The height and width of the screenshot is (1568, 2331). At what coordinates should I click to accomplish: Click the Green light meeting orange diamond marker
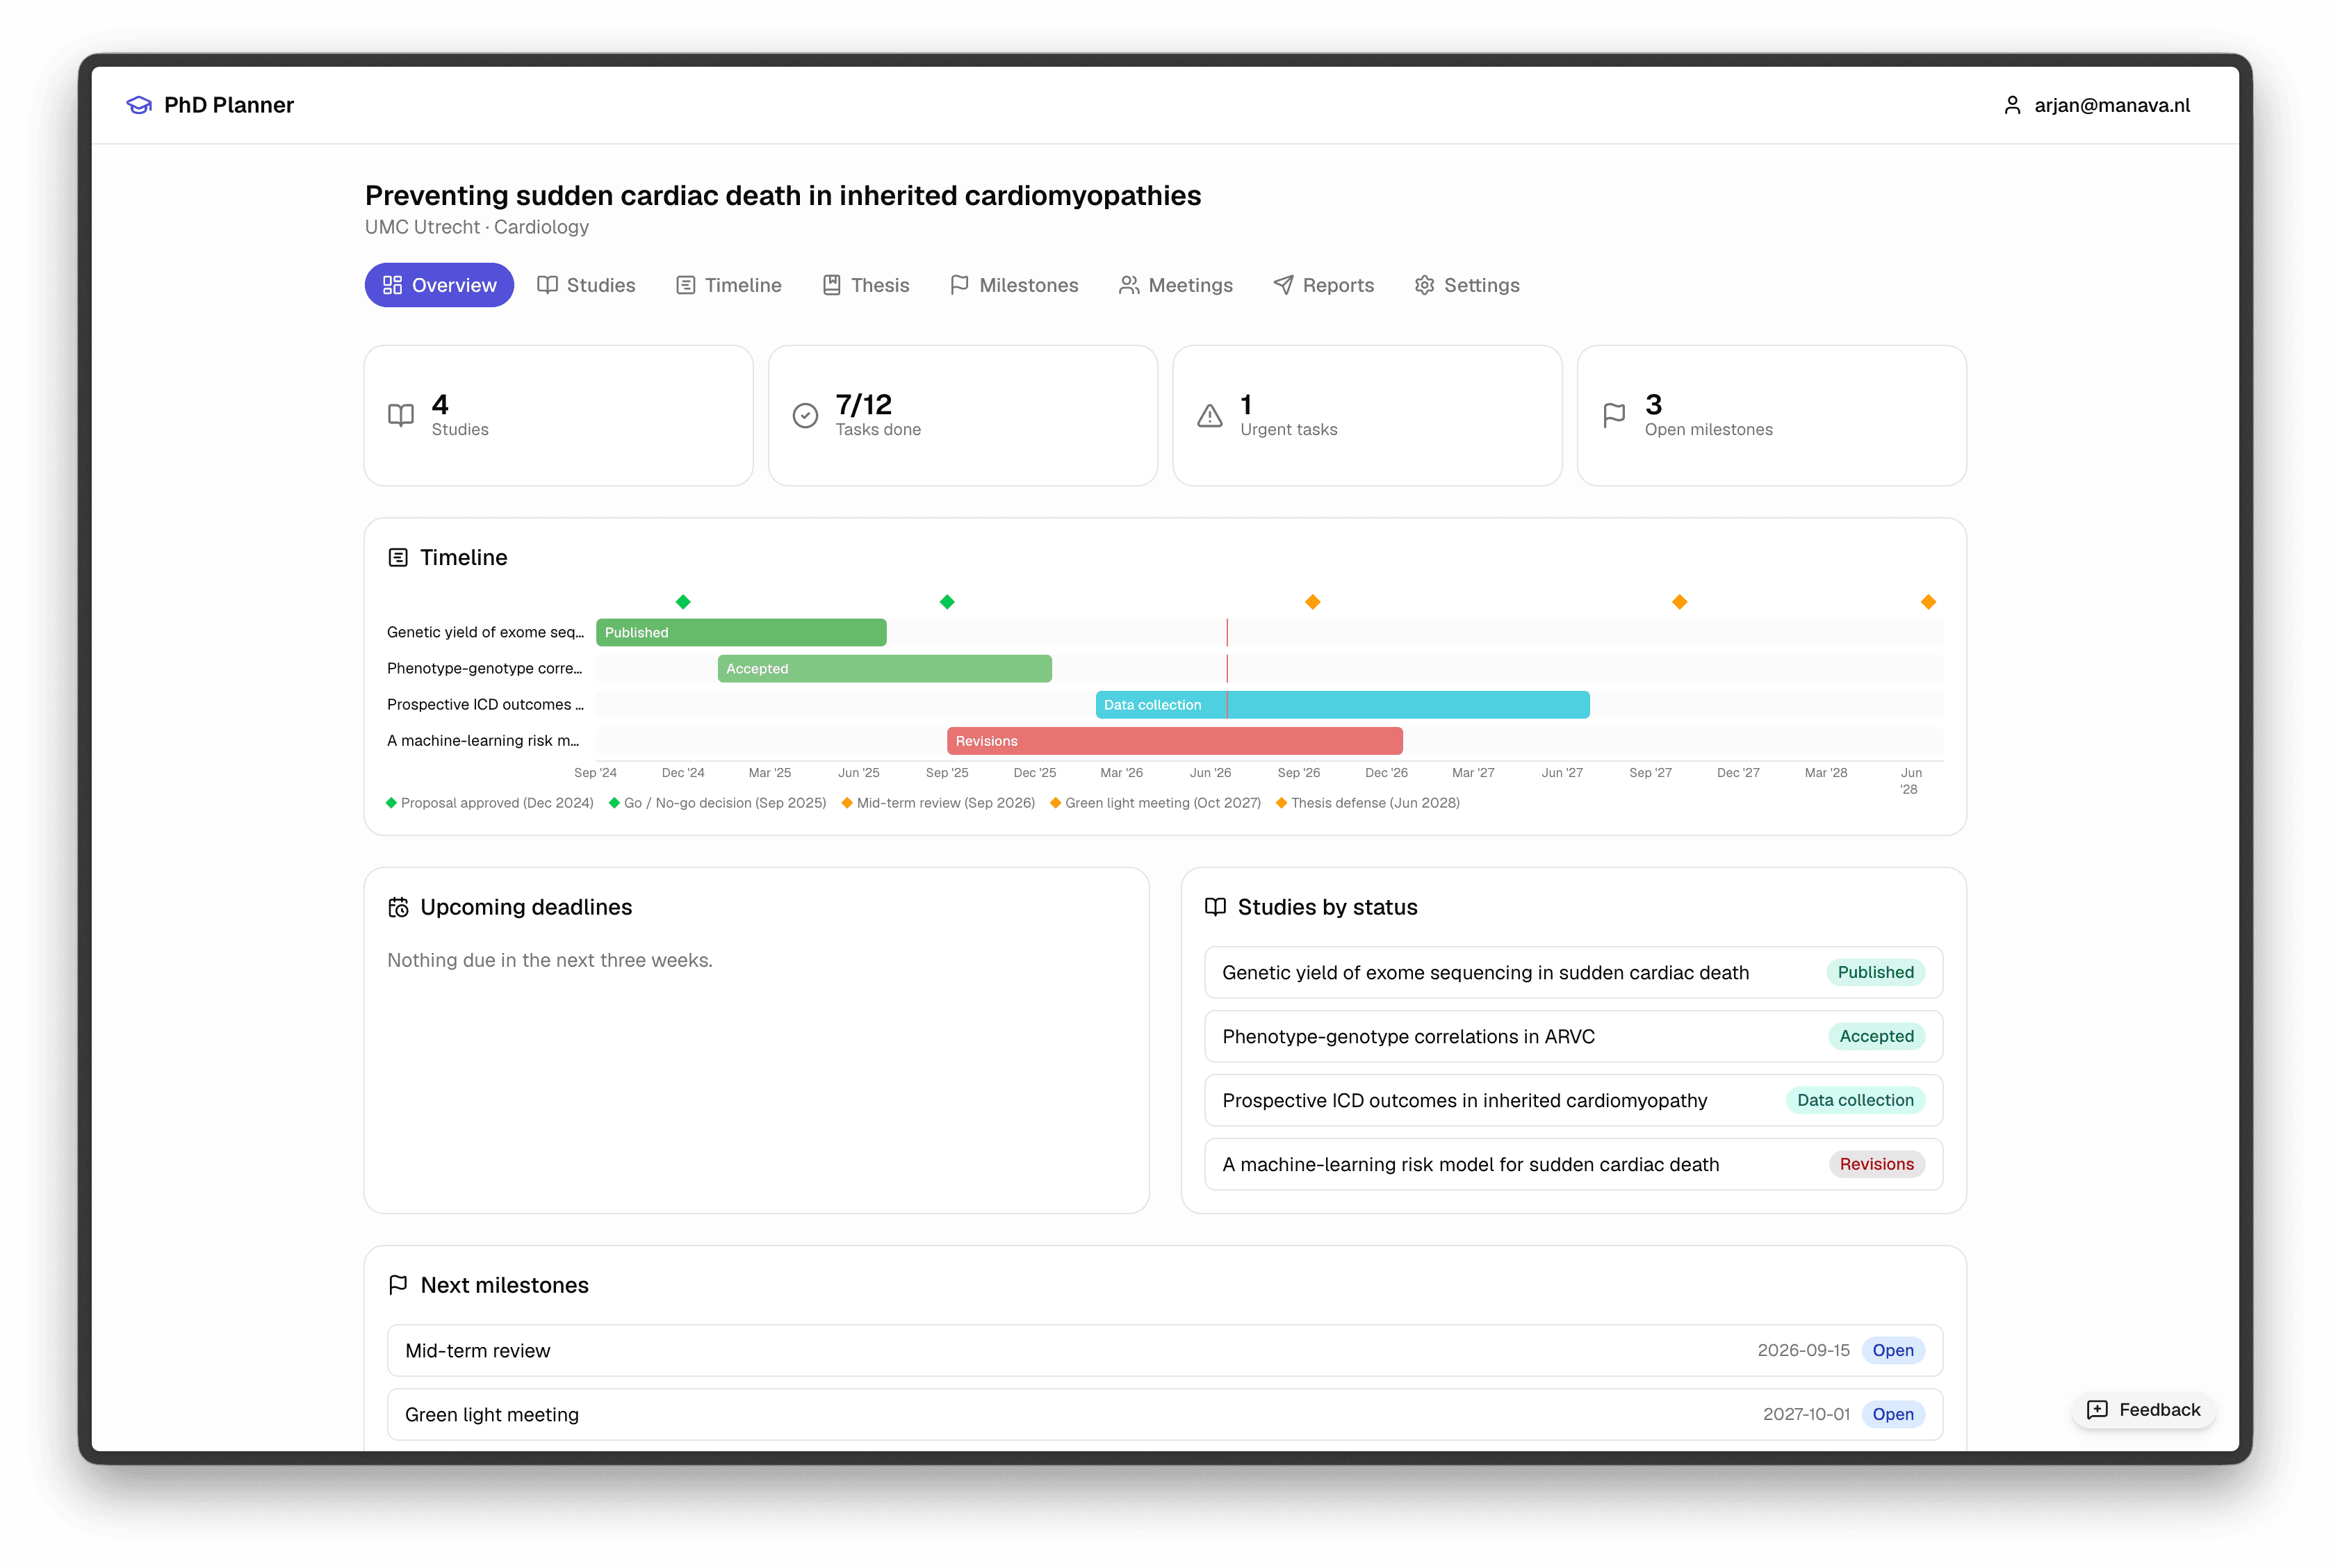pos(1680,602)
